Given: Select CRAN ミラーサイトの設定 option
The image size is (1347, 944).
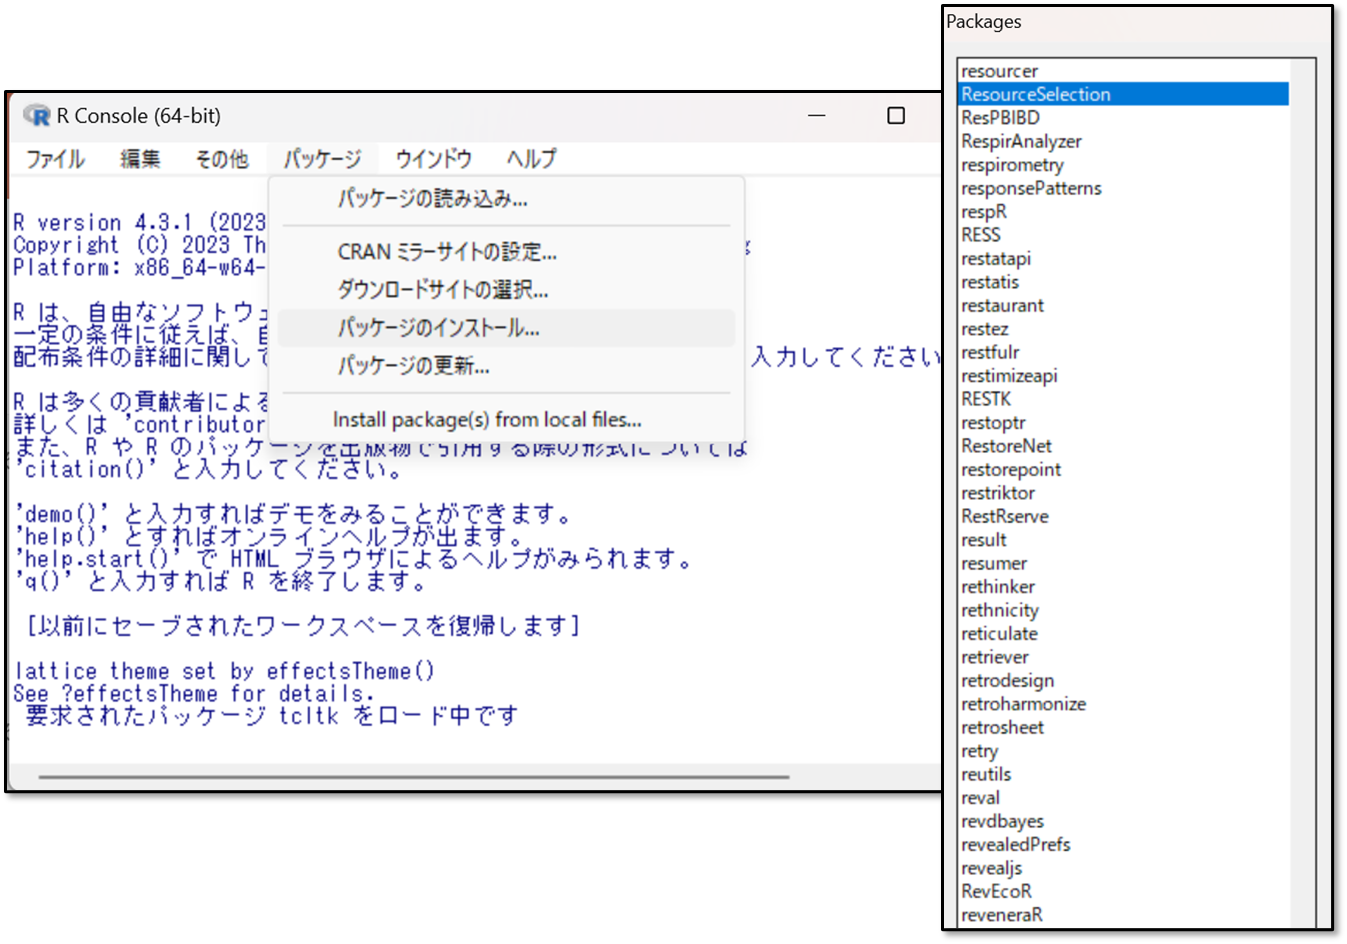Looking at the screenshot, I should (x=447, y=252).
